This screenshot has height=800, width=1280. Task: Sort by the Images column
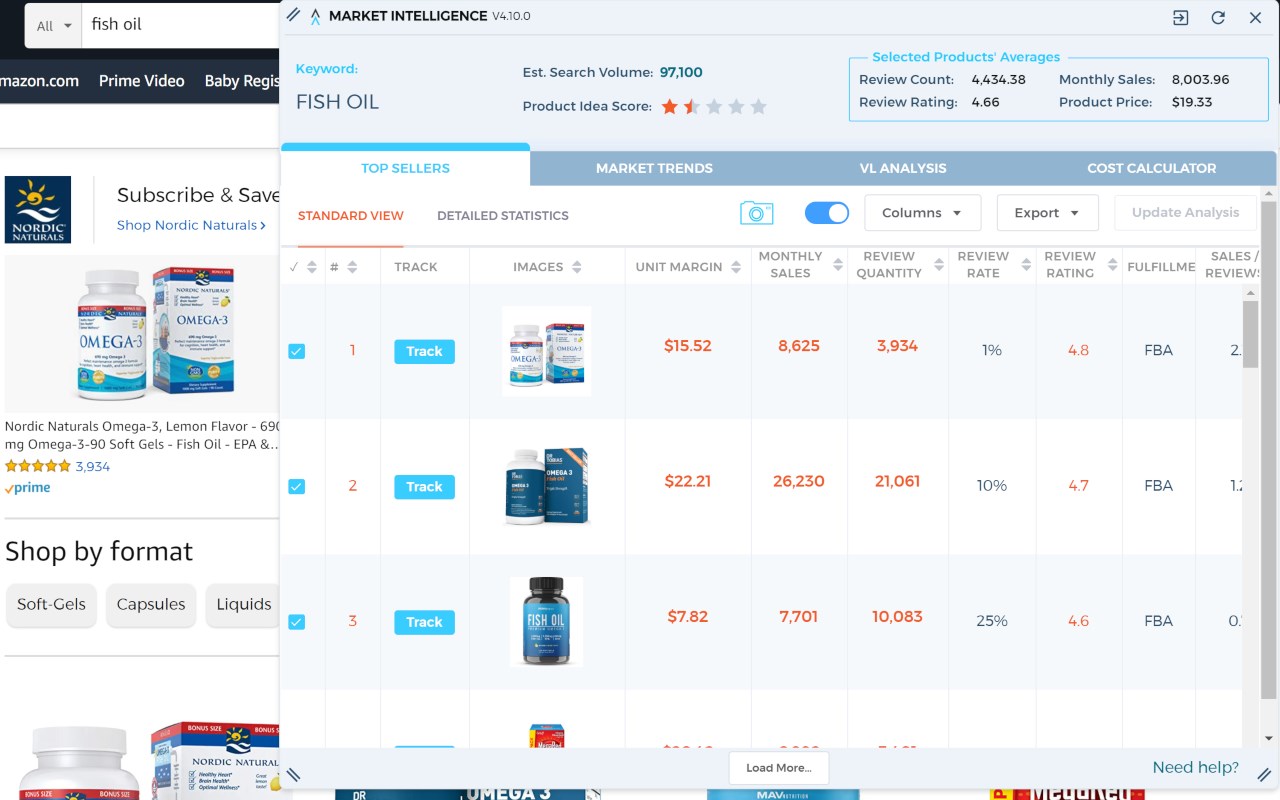click(577, 267)
